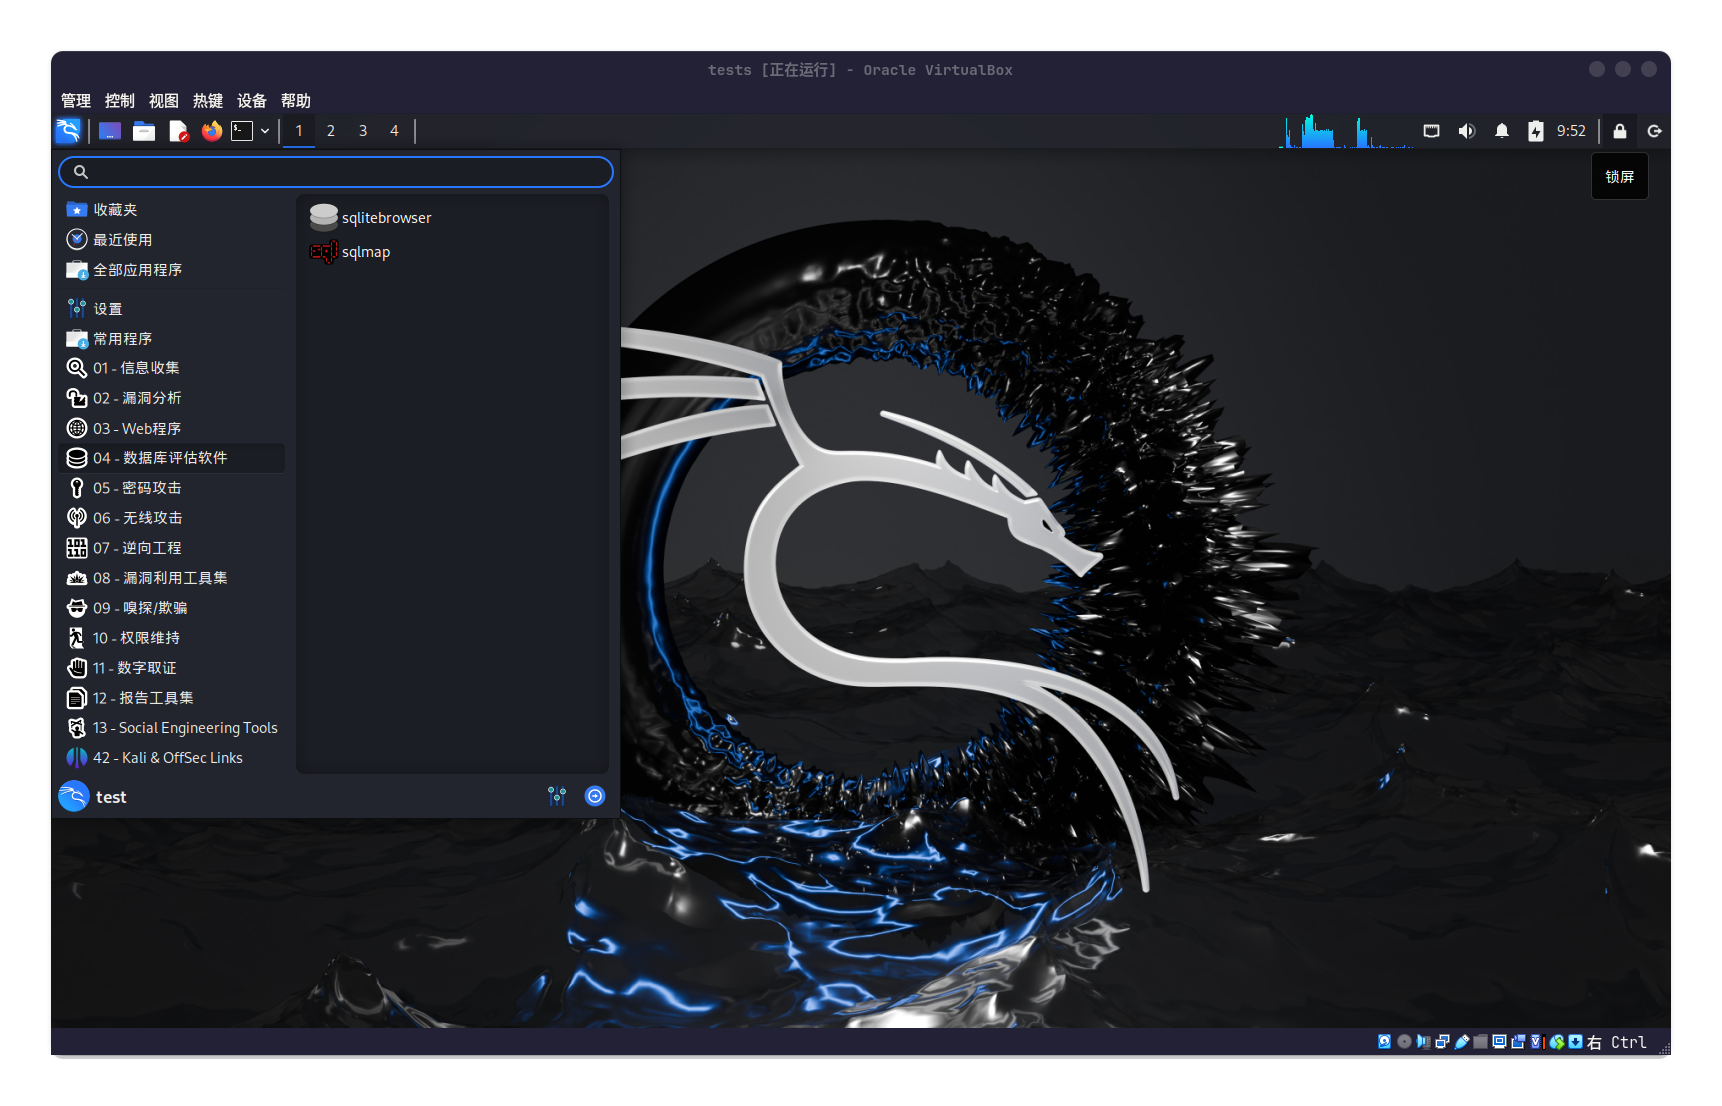
Task: Click the log out icon in panel
Action: [1655, 131]
